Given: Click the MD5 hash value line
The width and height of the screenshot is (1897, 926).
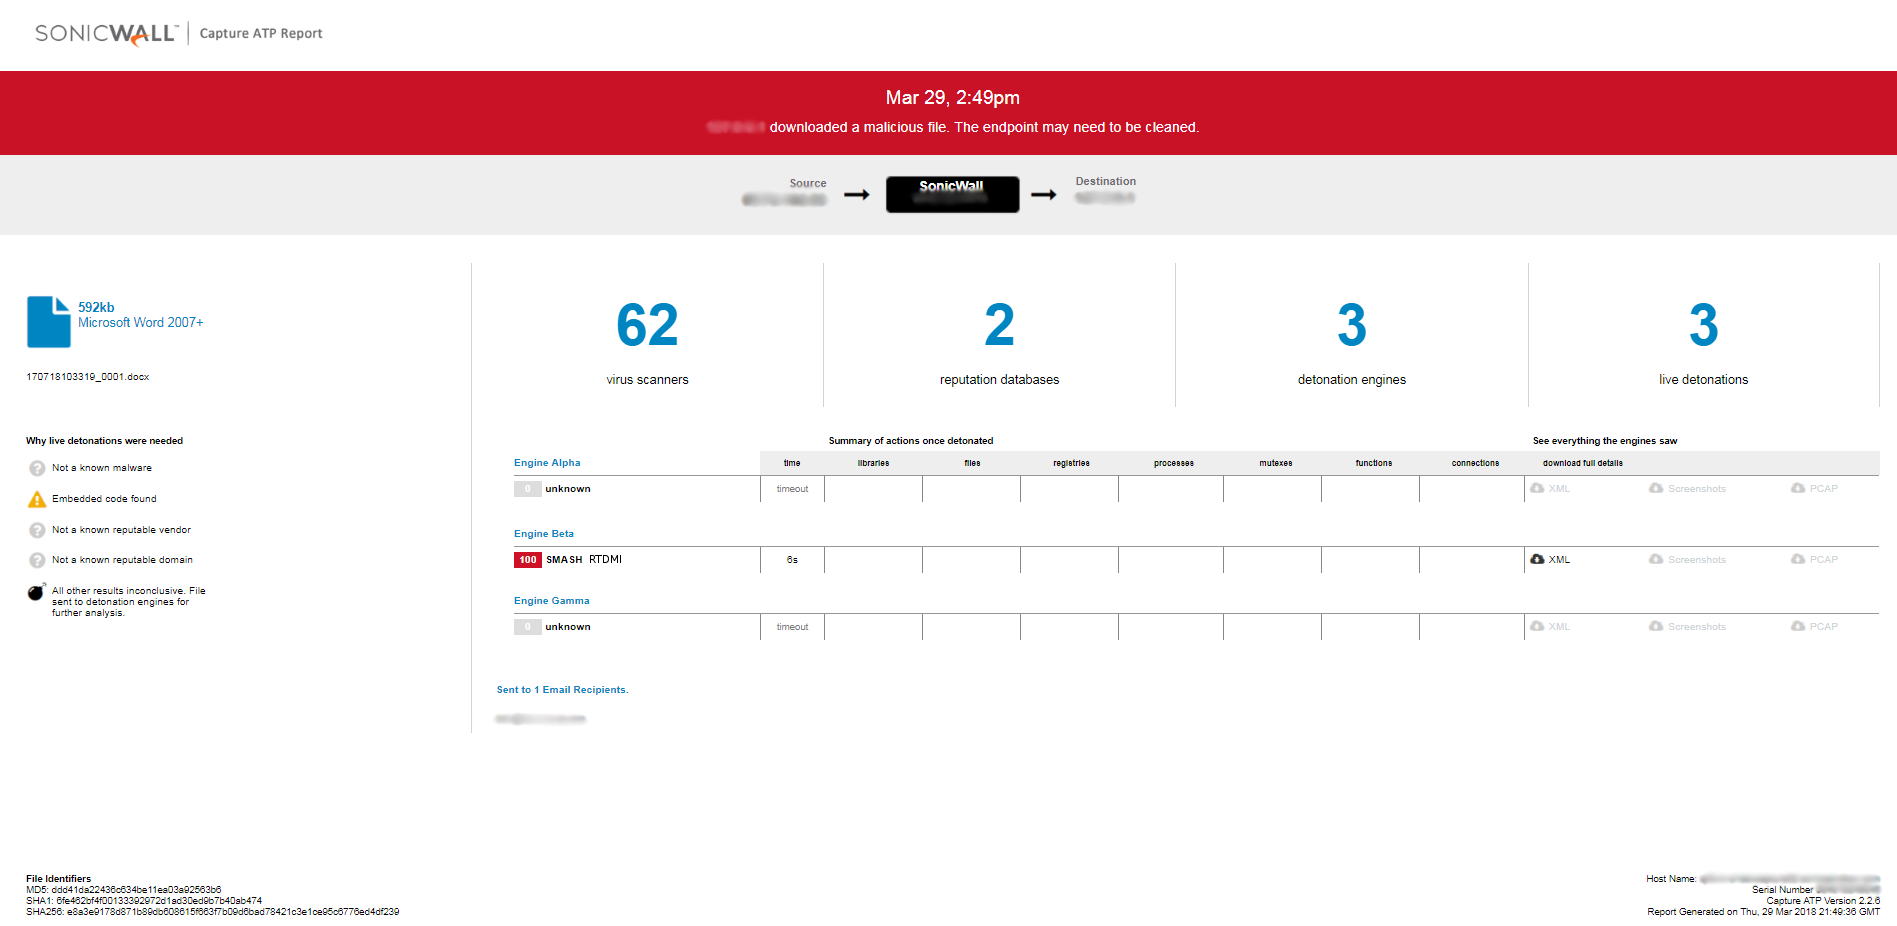Looking at the screenshot, I should point(124,890).
